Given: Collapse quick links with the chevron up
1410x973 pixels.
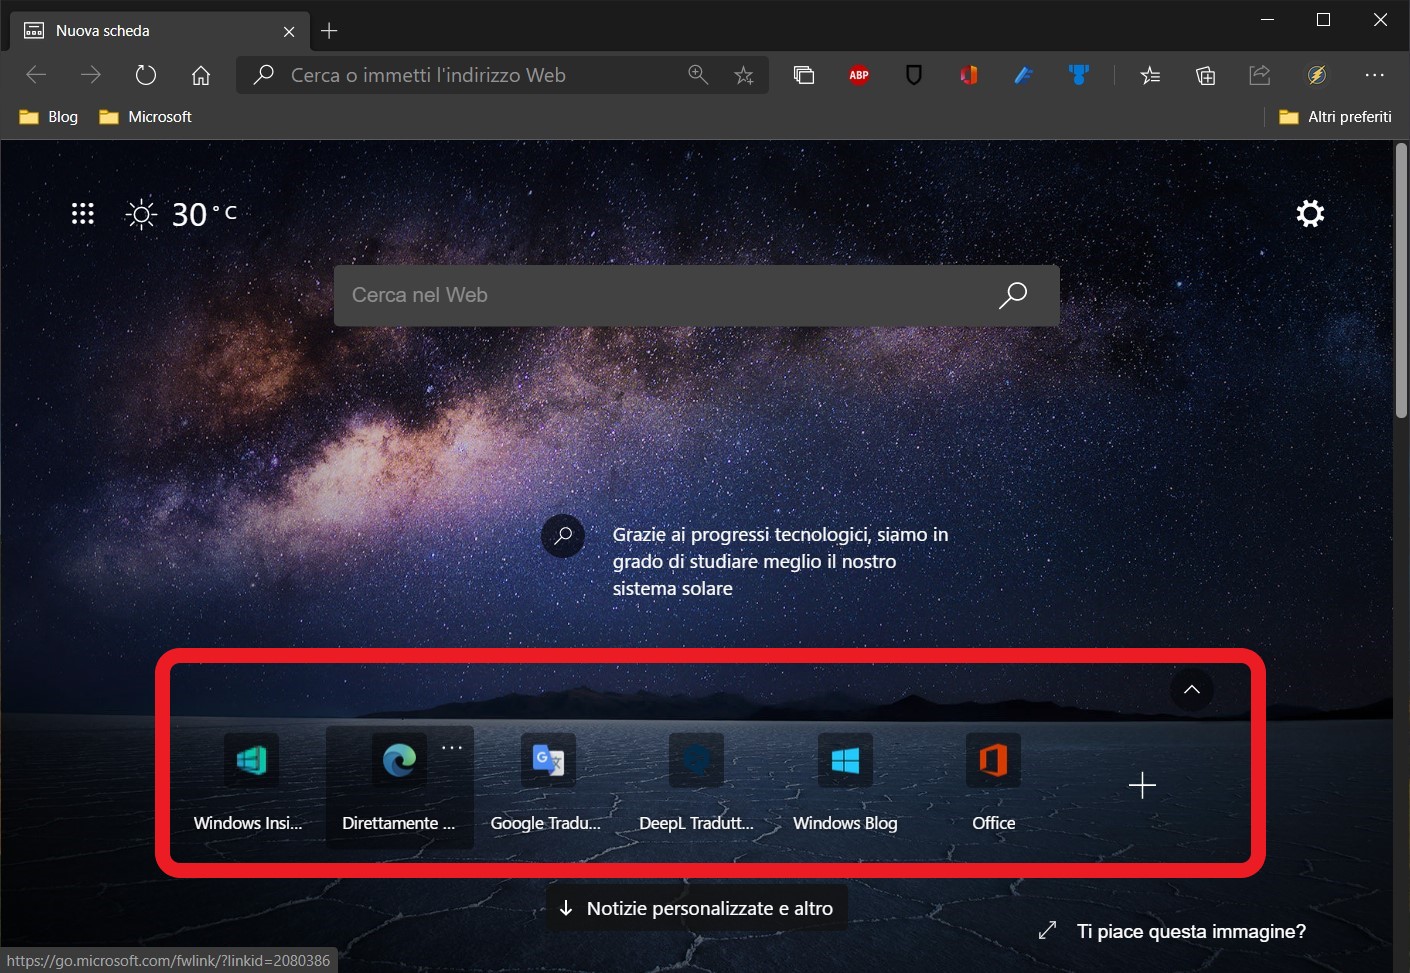Looking at the screenshot, I should [x=1192, y=689].
